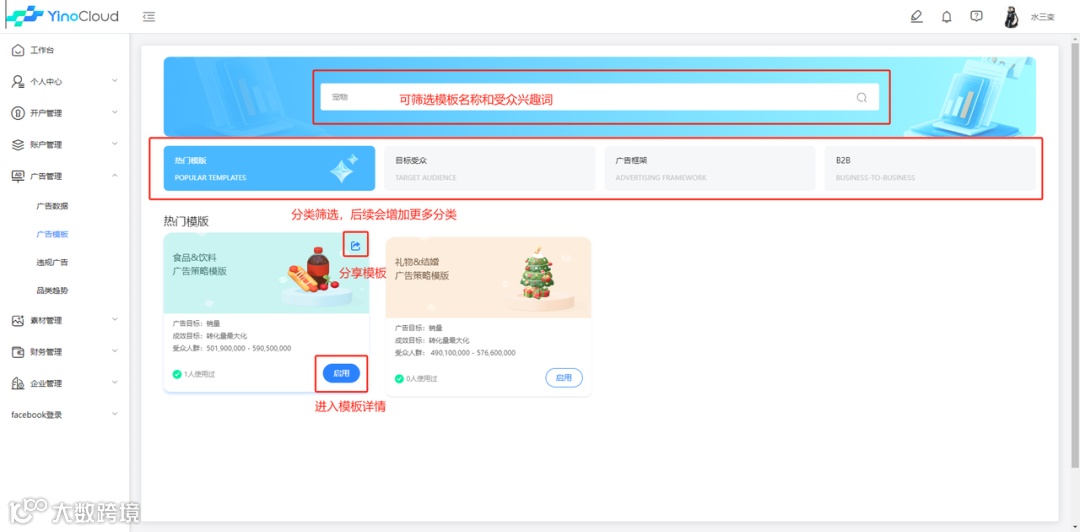Click the 素材管理 image icon
The width and height of the screenshot is (1080, 532).
pyautogui.click(x=18, y=320)
